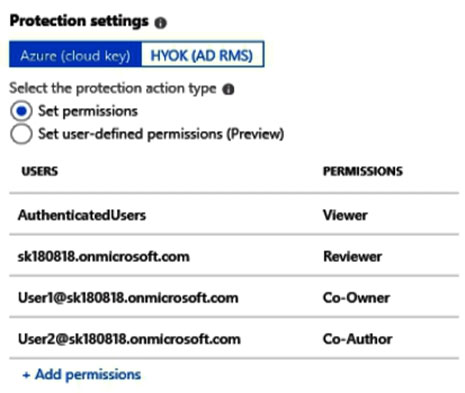
Task: Click the Co-Owner permission for User1
Action: (x=356, y=298)
